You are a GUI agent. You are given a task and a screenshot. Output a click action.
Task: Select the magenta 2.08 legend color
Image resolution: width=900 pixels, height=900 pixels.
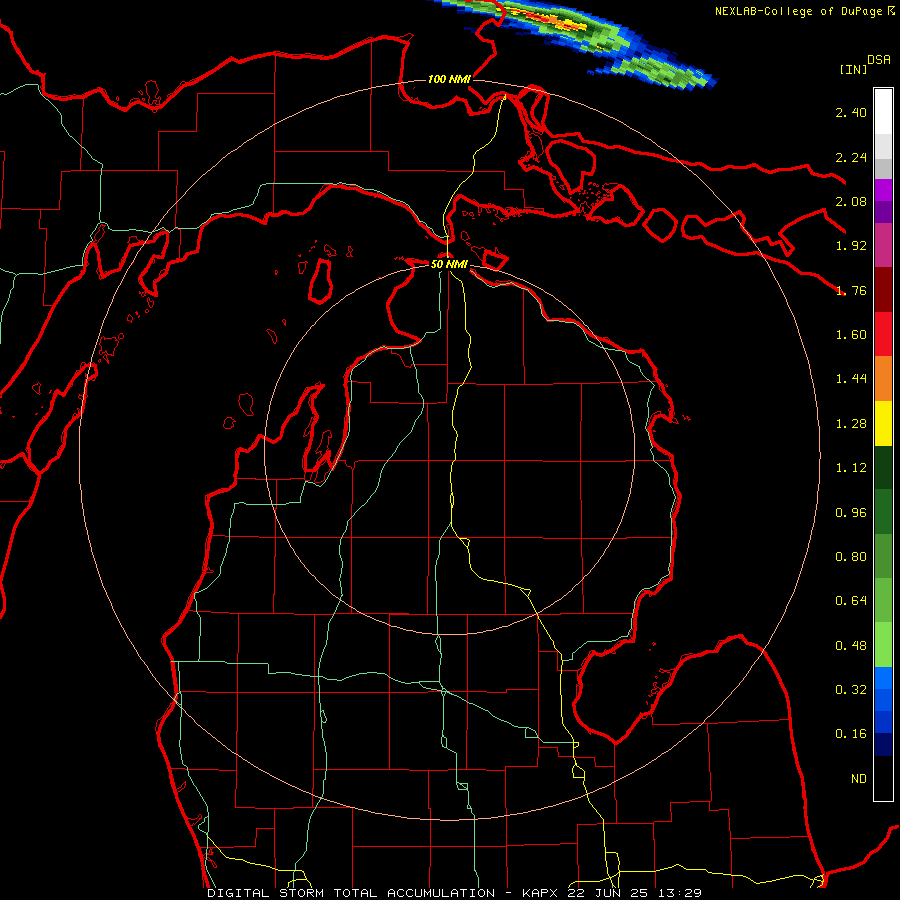883,190
